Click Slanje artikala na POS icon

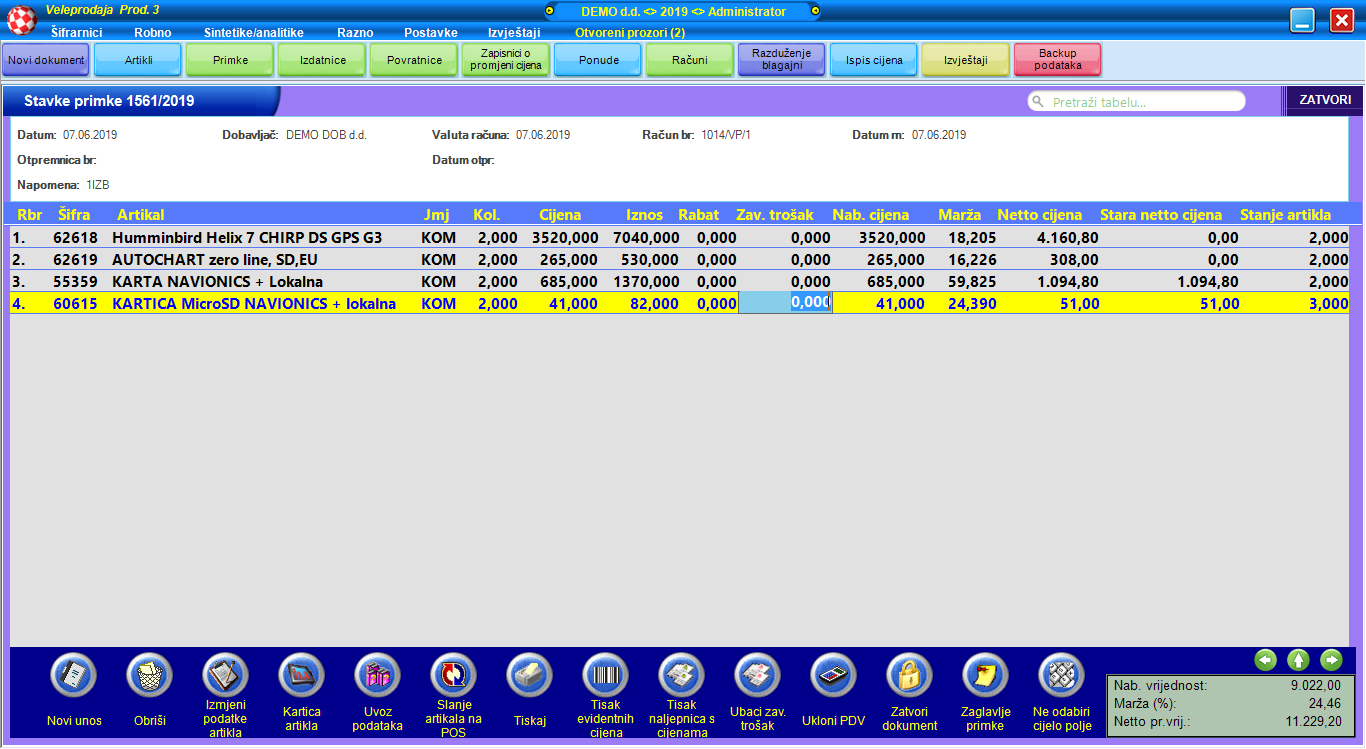pos(454,676)
